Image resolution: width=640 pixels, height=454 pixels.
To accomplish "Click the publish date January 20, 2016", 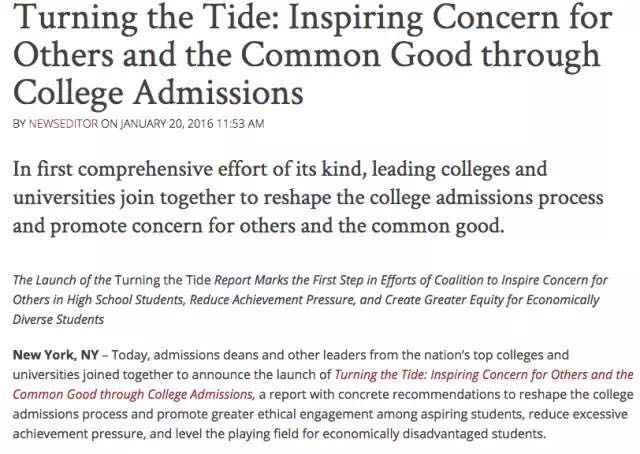I will 167,124.
